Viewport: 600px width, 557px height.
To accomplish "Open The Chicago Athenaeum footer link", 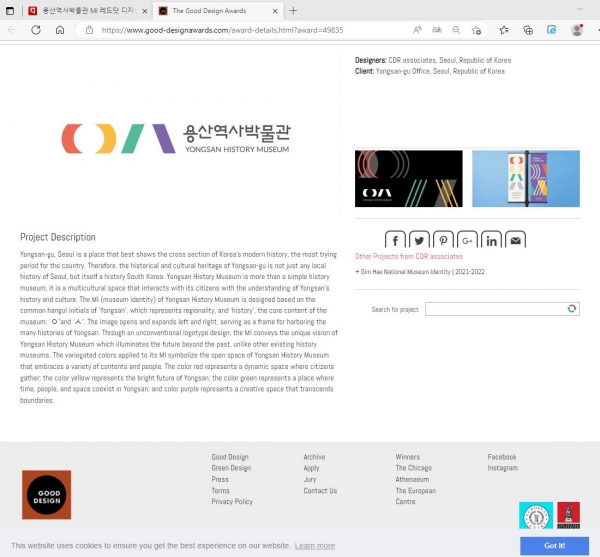I will pyautogui.click(x=414, y=474).
